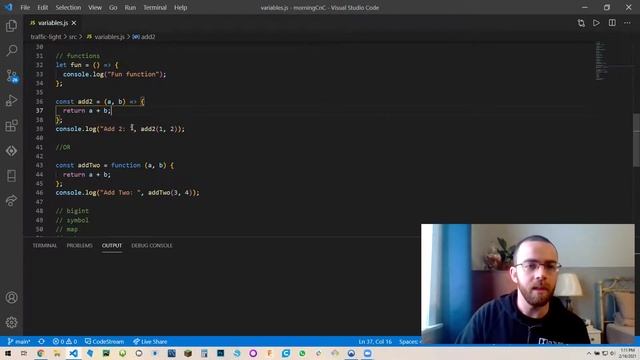Open WhatsApp from the taskbar
The image size is (640, 360).
[302, 353]
